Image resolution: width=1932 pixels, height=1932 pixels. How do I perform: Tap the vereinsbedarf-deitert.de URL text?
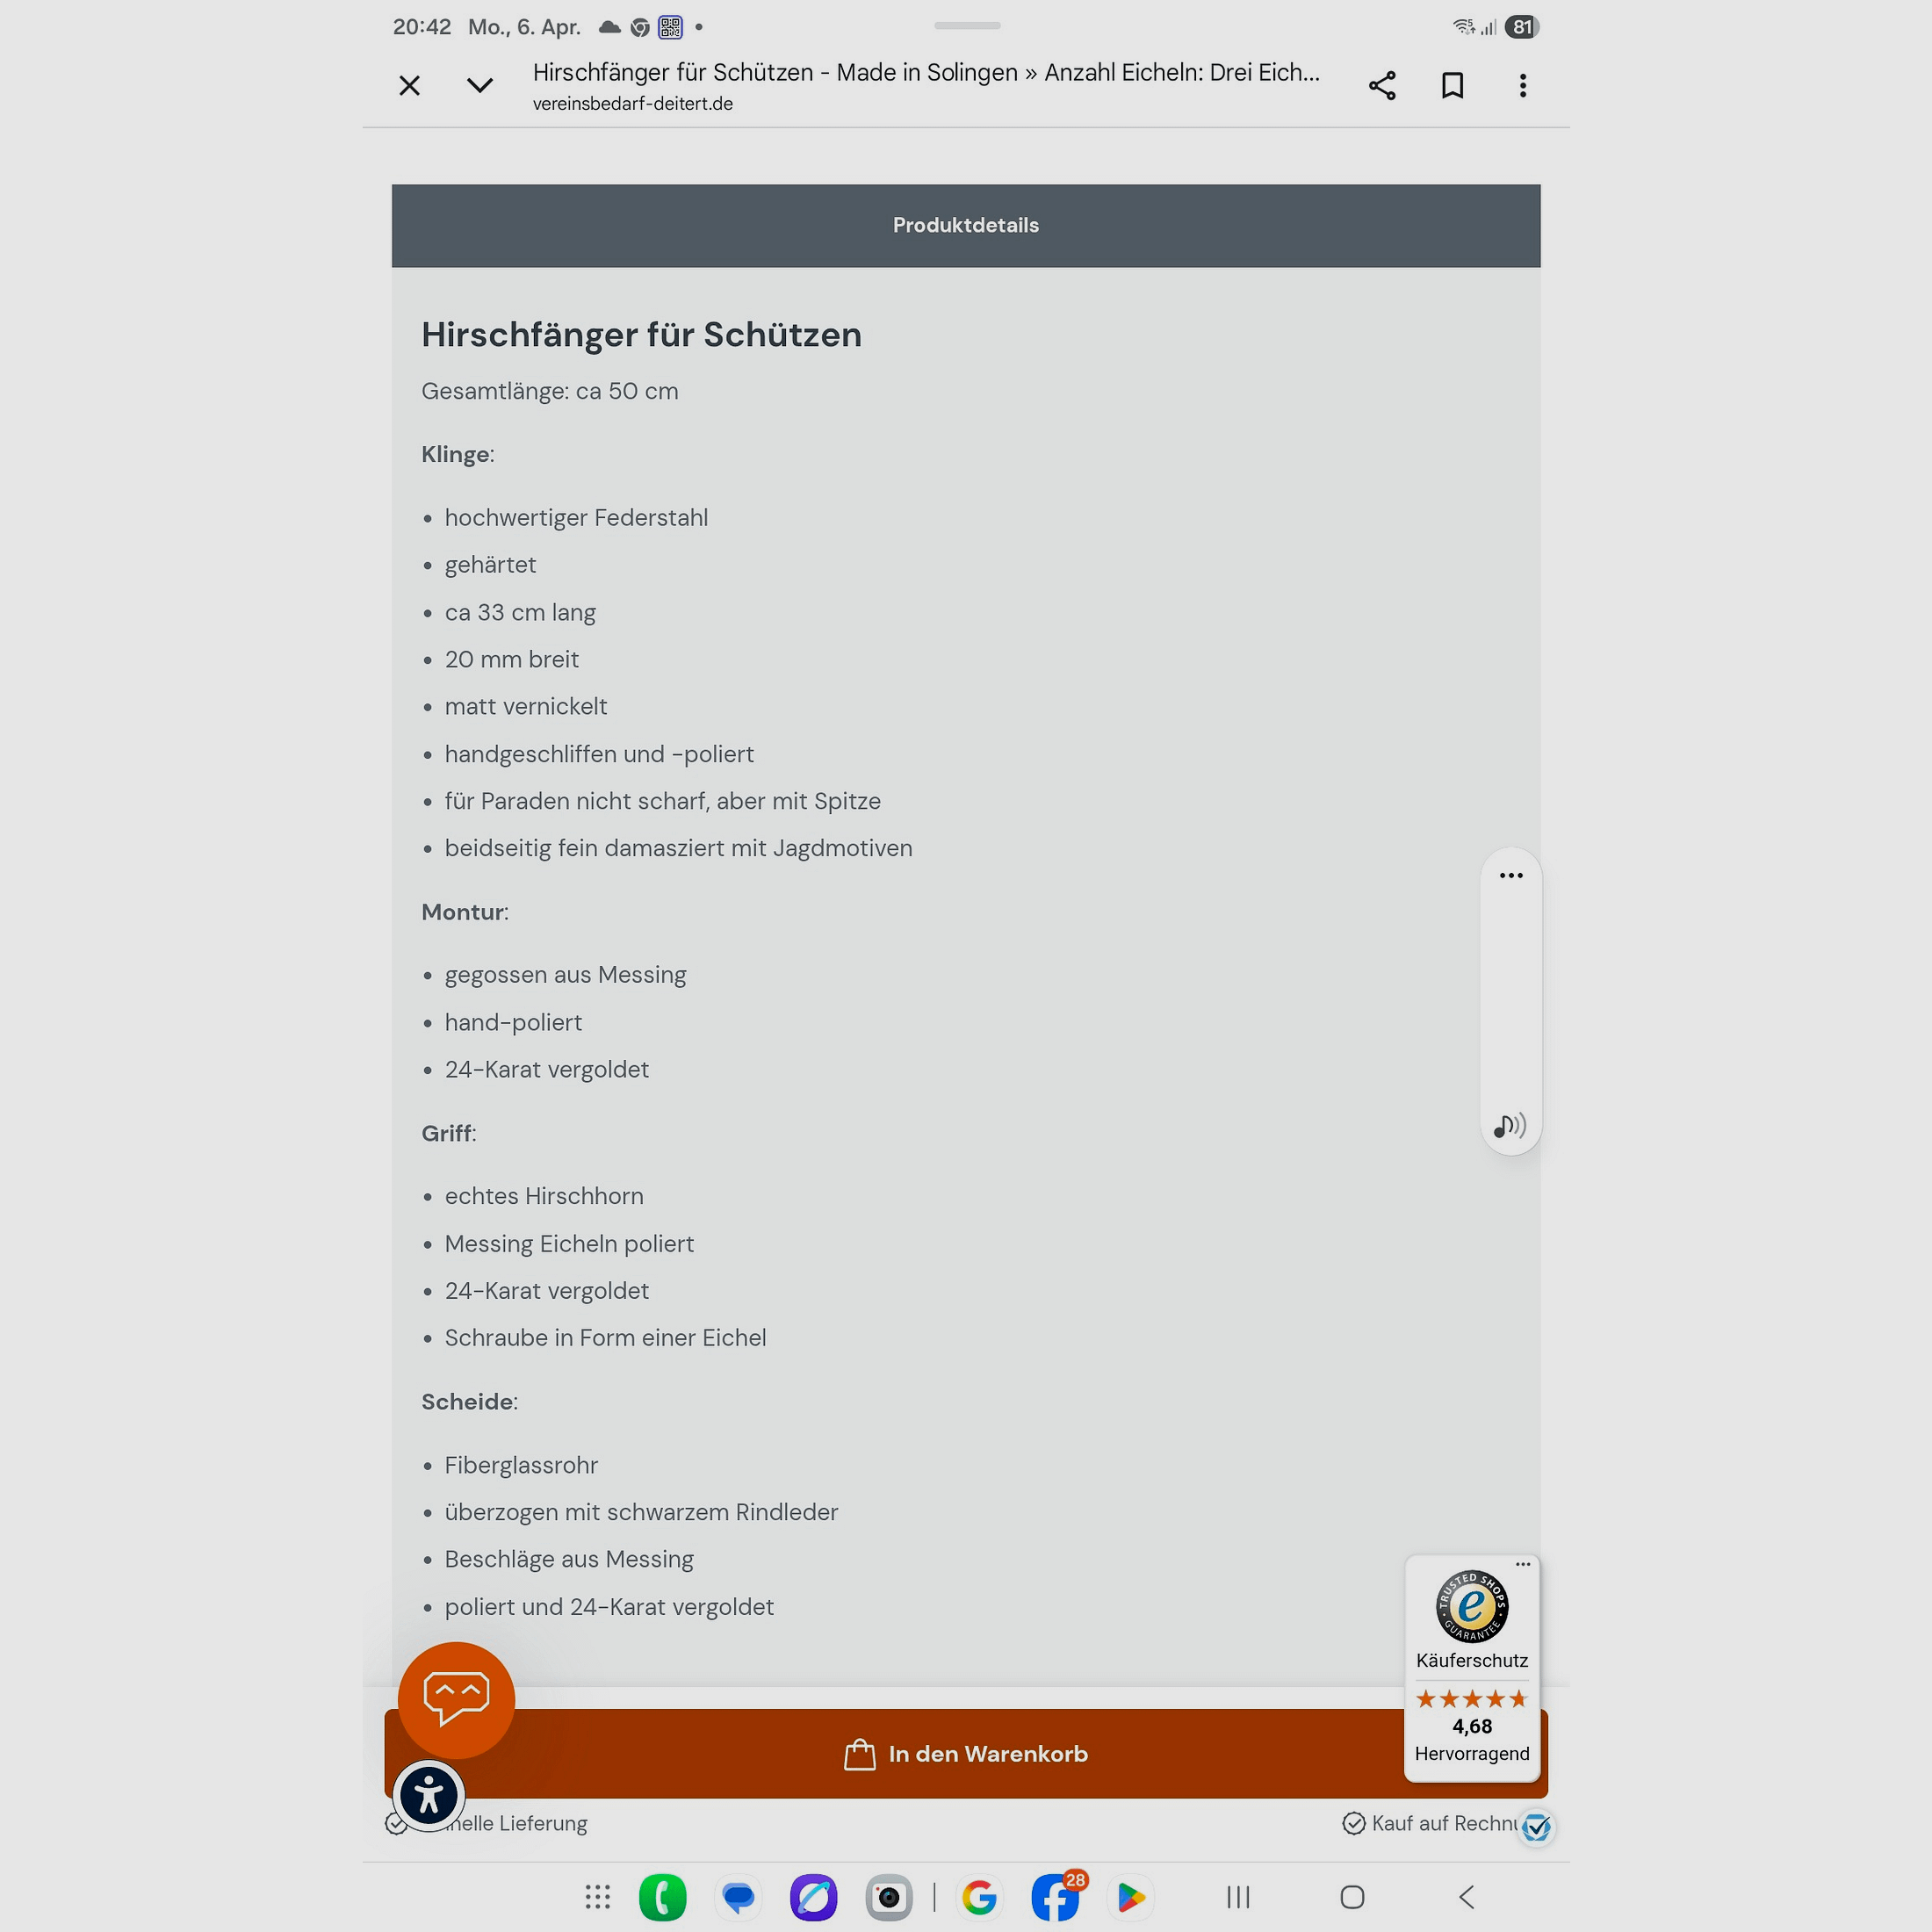[x=633, y=104]
